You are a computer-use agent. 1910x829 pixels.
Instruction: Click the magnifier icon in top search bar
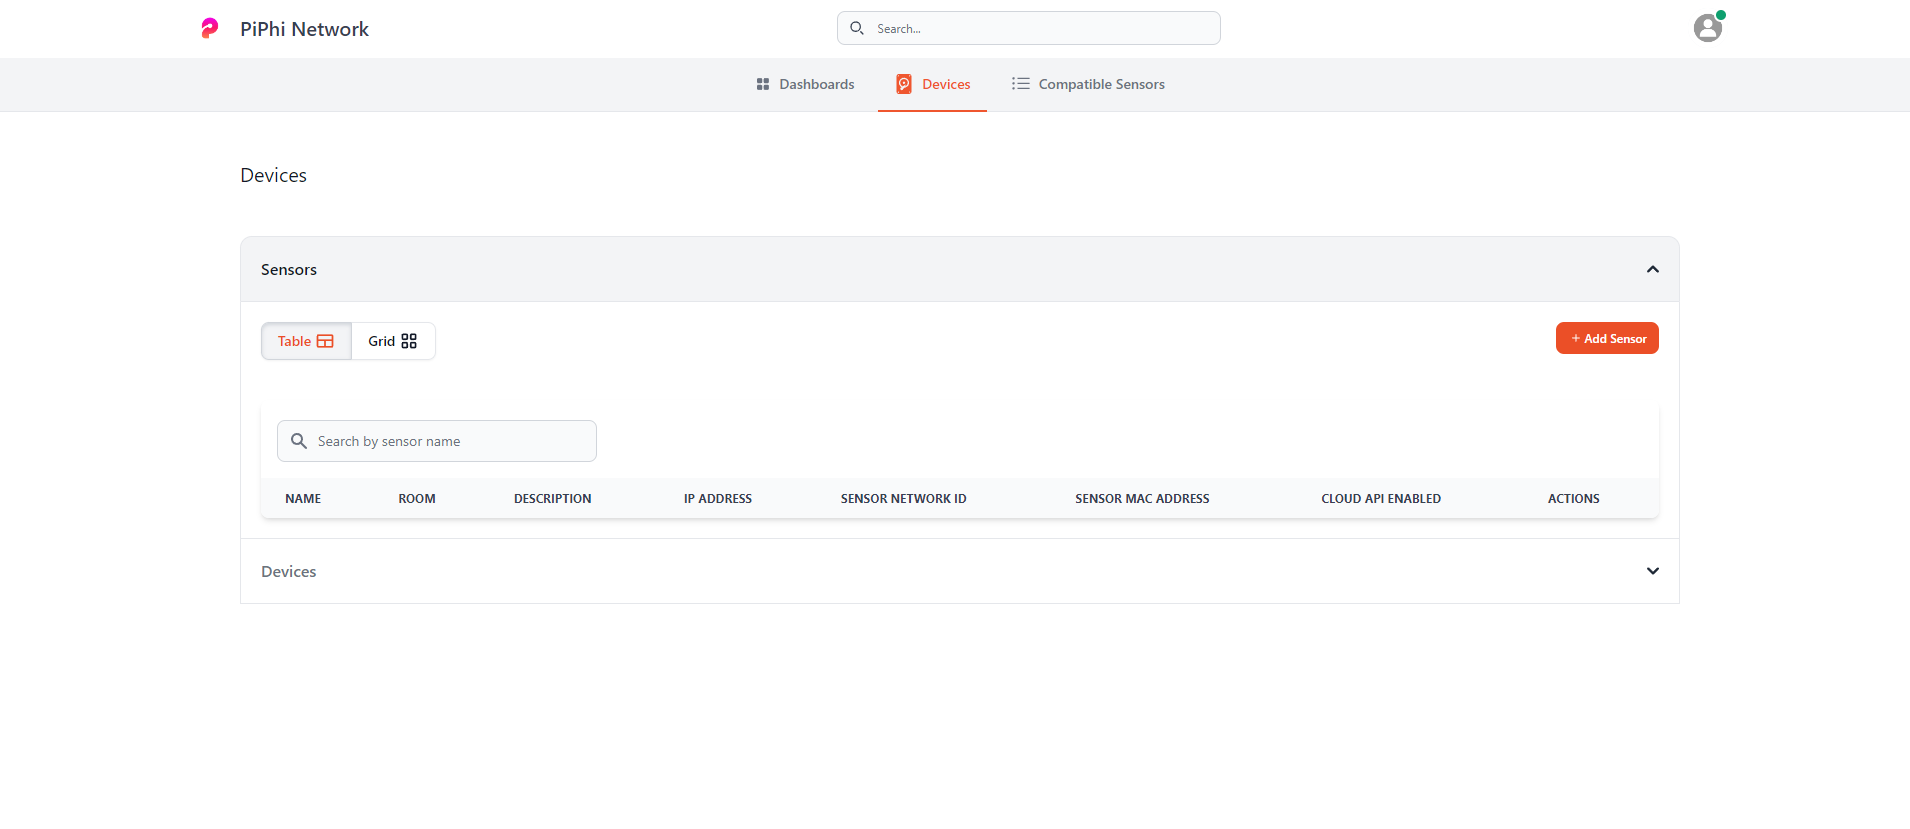[857, 28]
